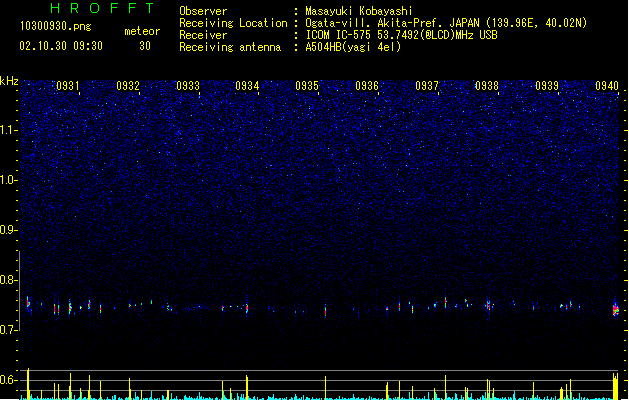Click the Receiver label
The height and width of the screenshot is (400, 629).
point(203,35)
